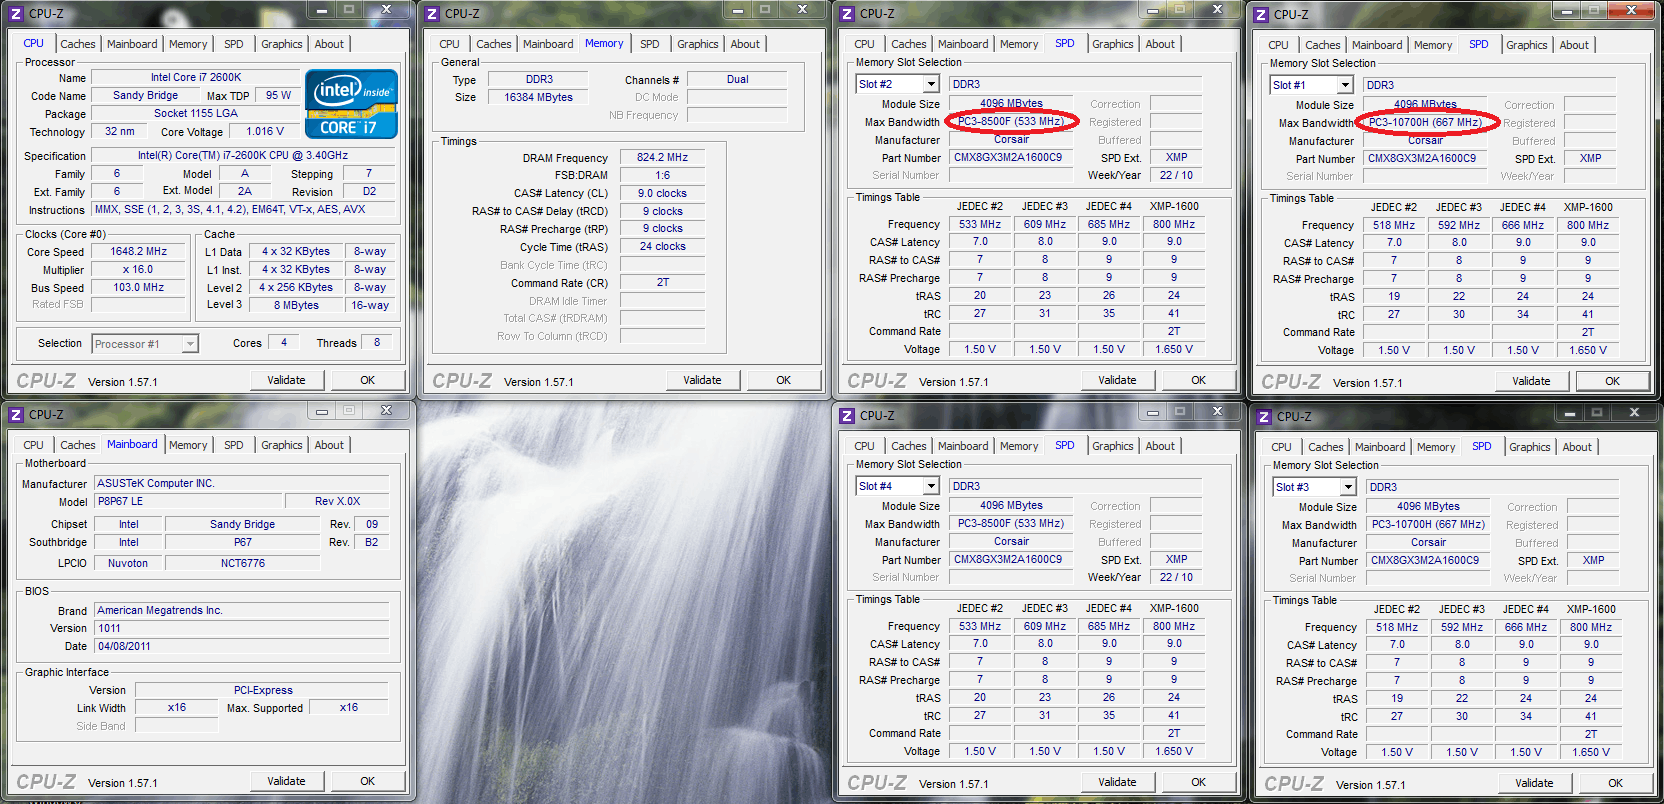Switch to Mainboard tab in the Slot #3 window

click(1380, 447)
